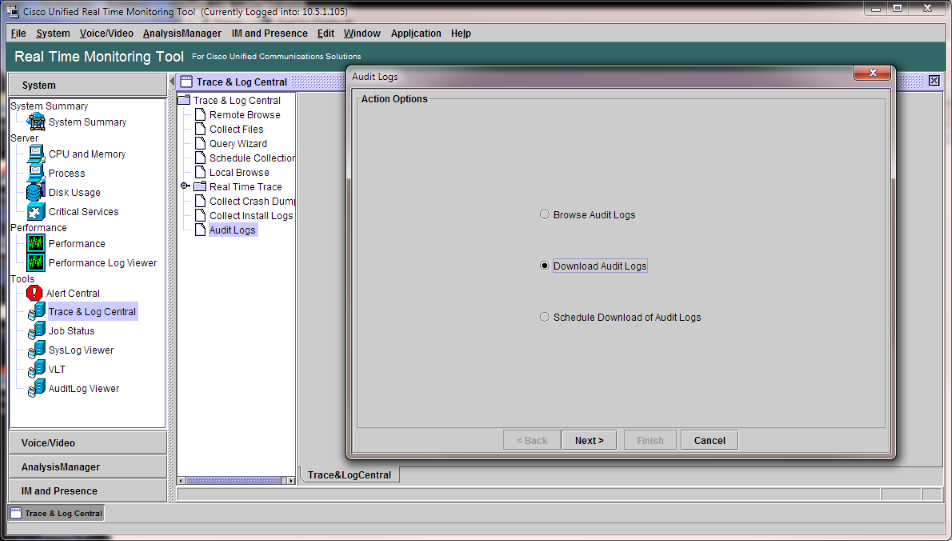Click the SysLog Viewer icon

pos(36,350)
